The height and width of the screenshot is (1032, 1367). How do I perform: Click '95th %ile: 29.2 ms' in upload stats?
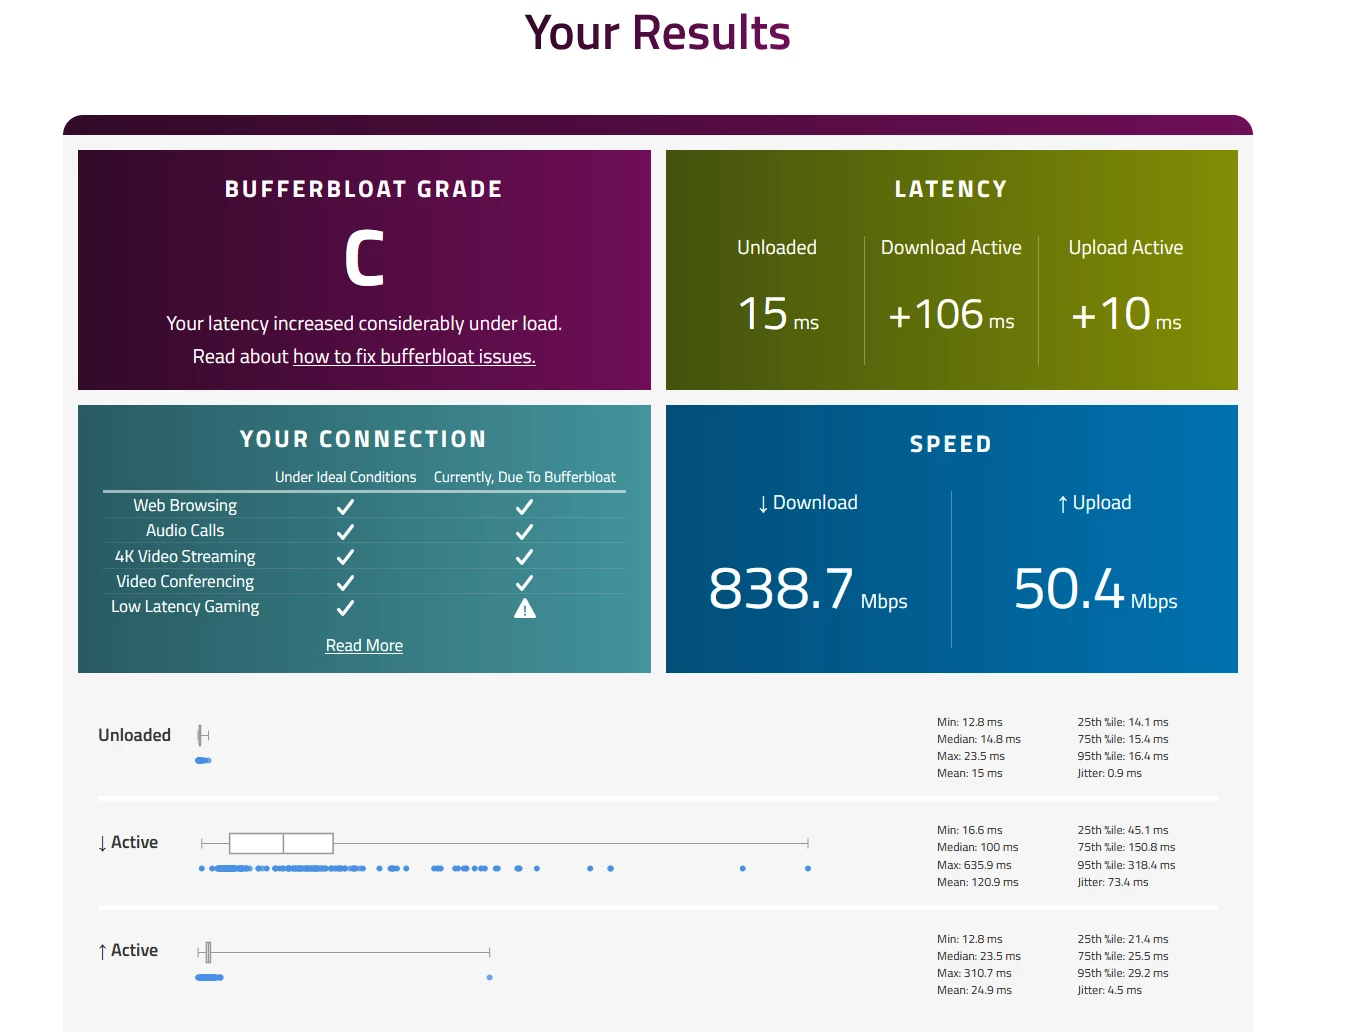coord(1123,973)
